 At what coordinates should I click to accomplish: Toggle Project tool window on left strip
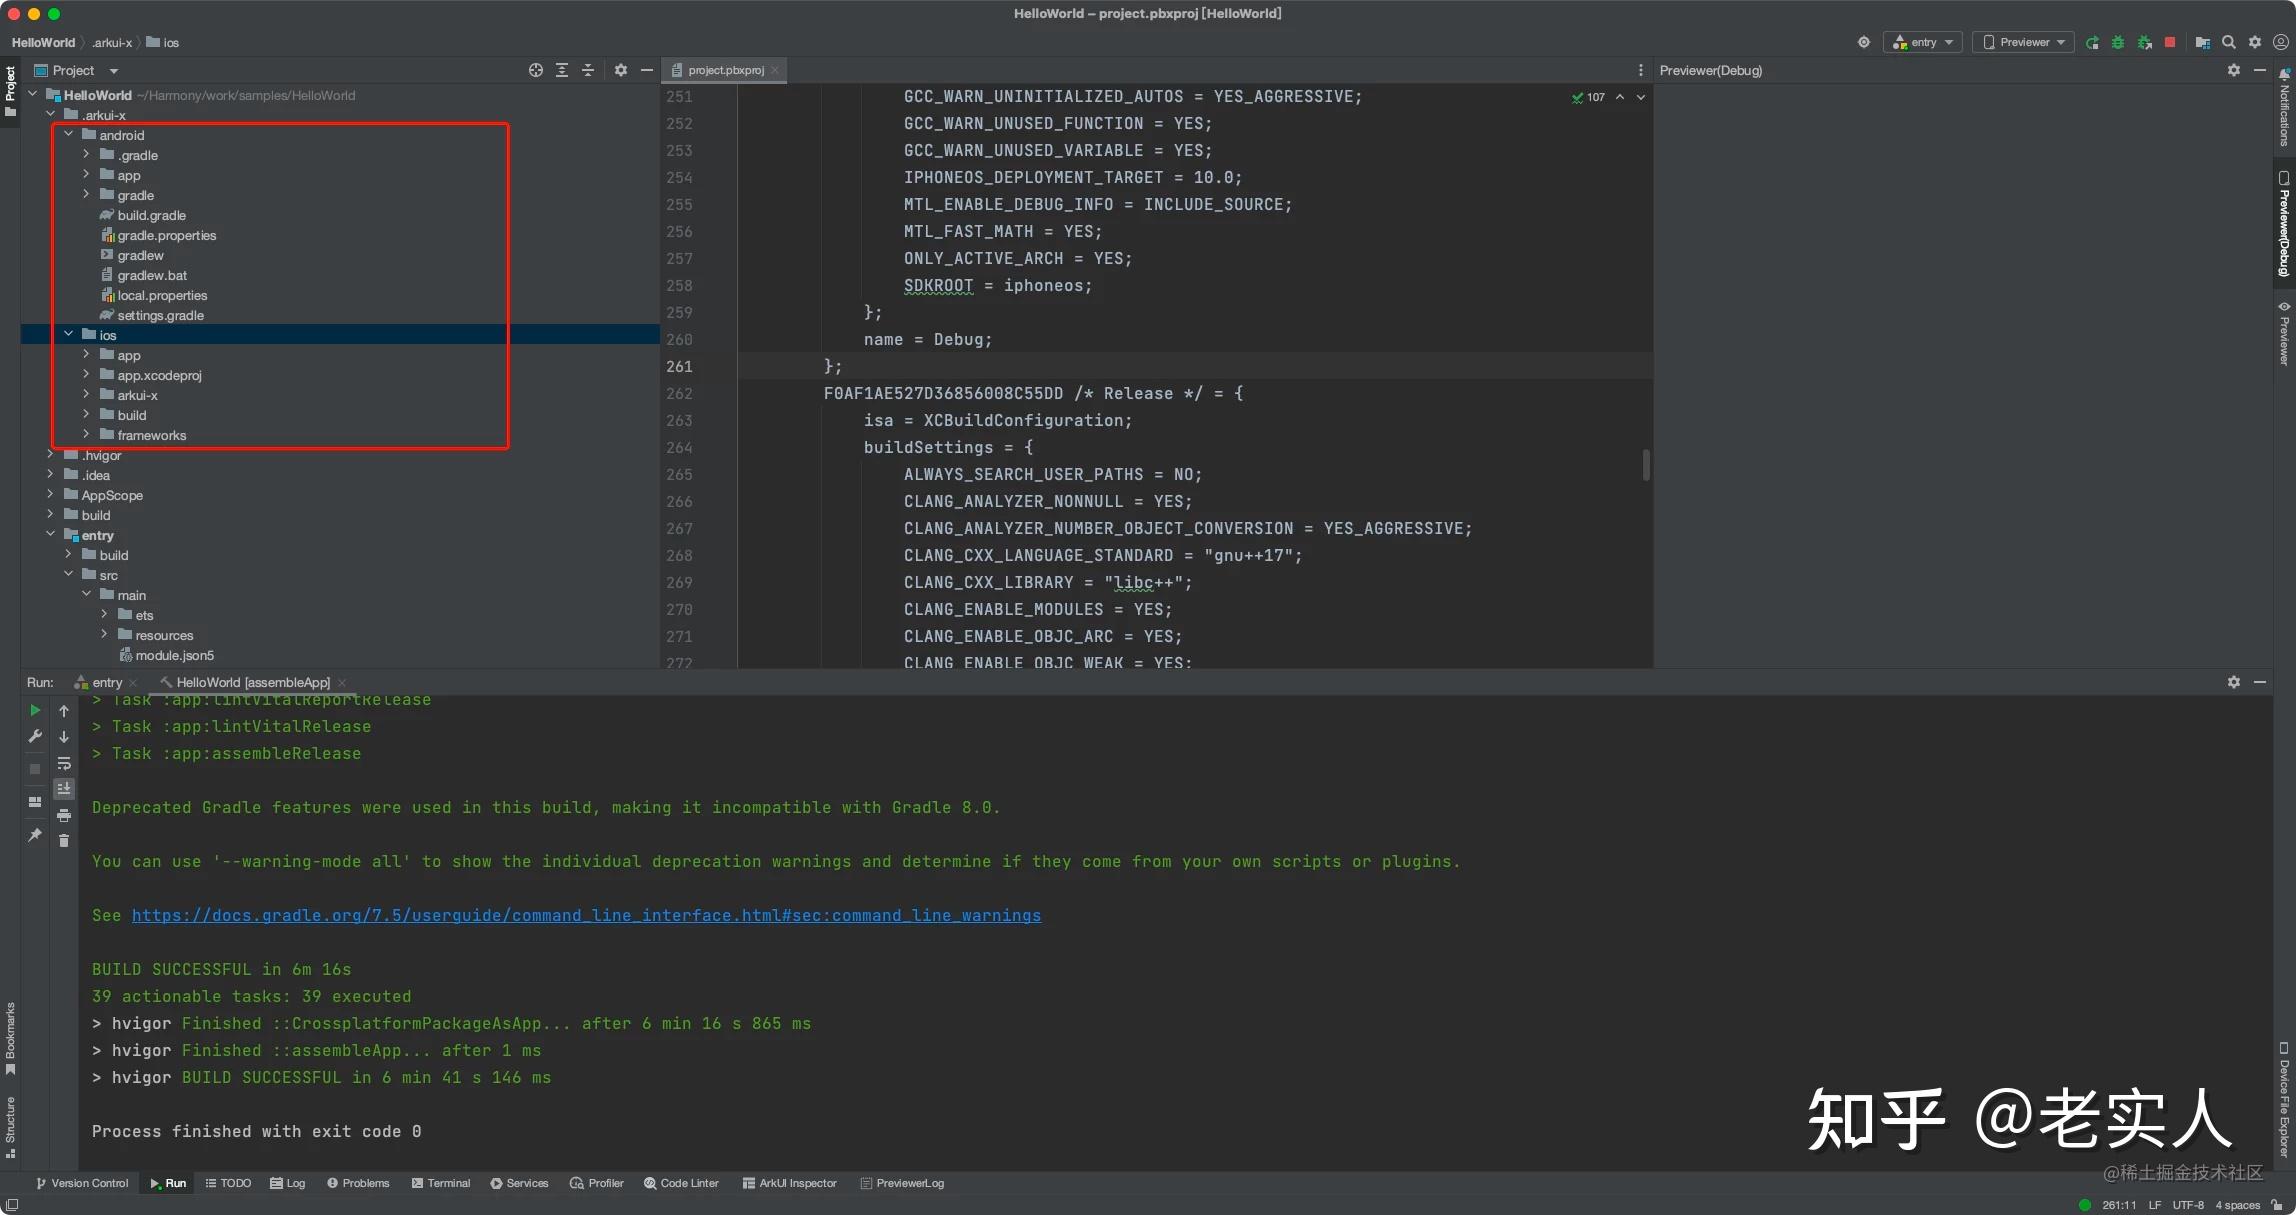click(10, 91)
